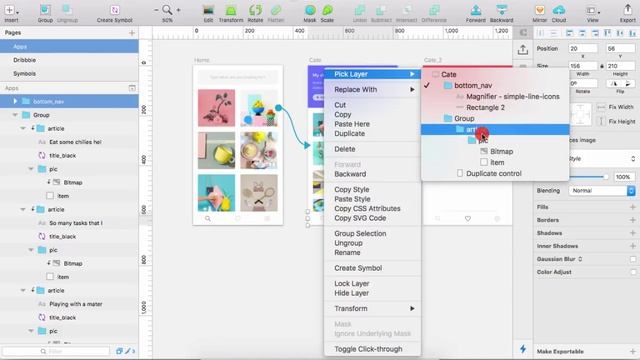Image resolution: width=640 pixels, height=360 pixels.
Task: Collapse the second article layer
Action: point(23,209)
